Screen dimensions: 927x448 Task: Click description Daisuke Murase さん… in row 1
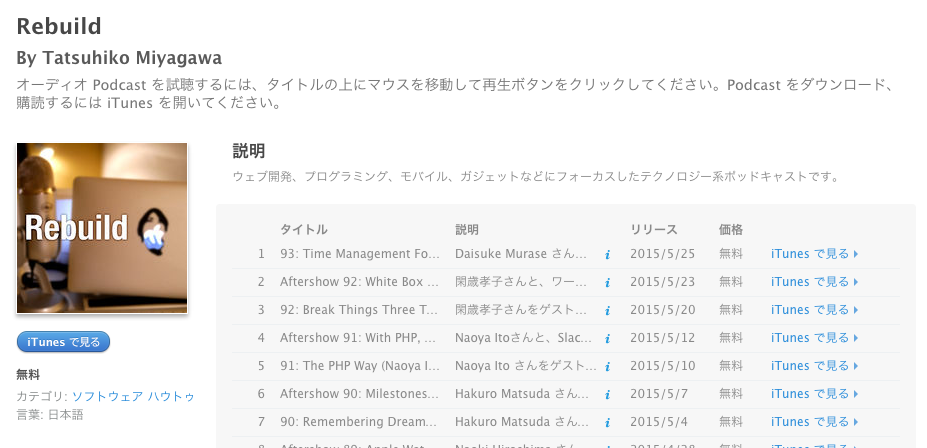[521, 254]
